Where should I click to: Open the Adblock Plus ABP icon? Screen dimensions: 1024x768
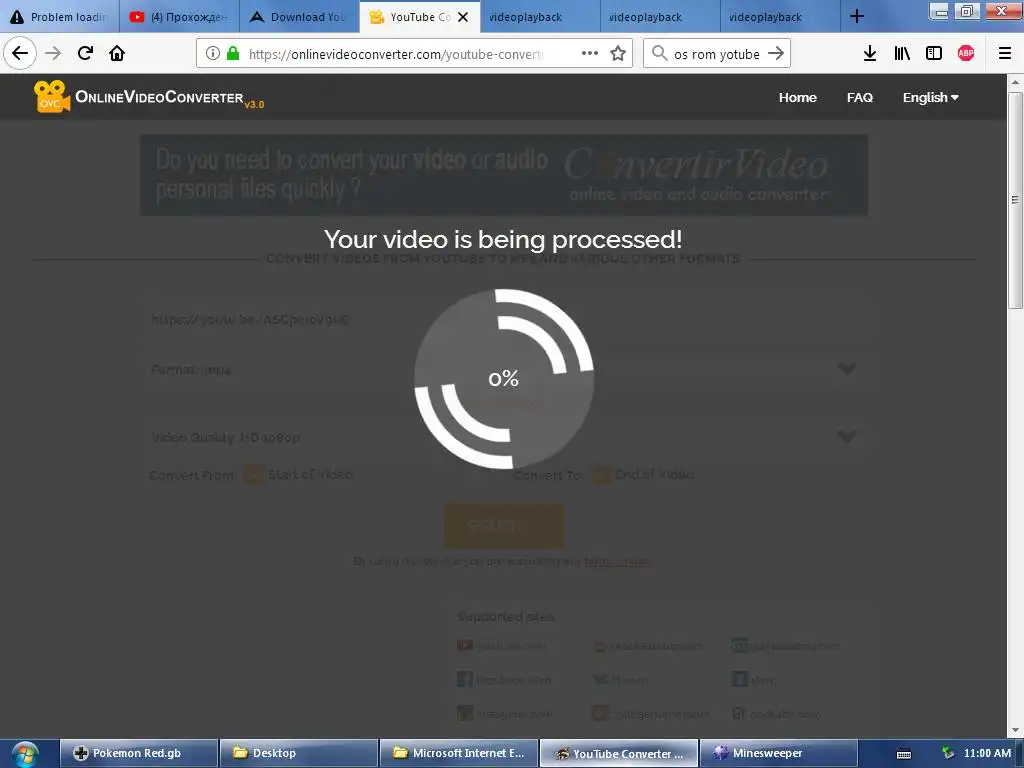click(966, 54)
